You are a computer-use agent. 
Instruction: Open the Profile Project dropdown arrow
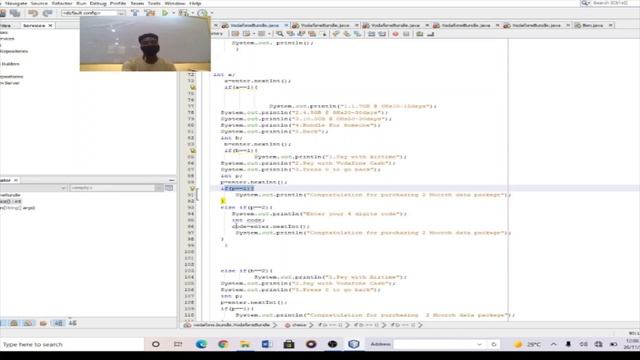[211, 13]
